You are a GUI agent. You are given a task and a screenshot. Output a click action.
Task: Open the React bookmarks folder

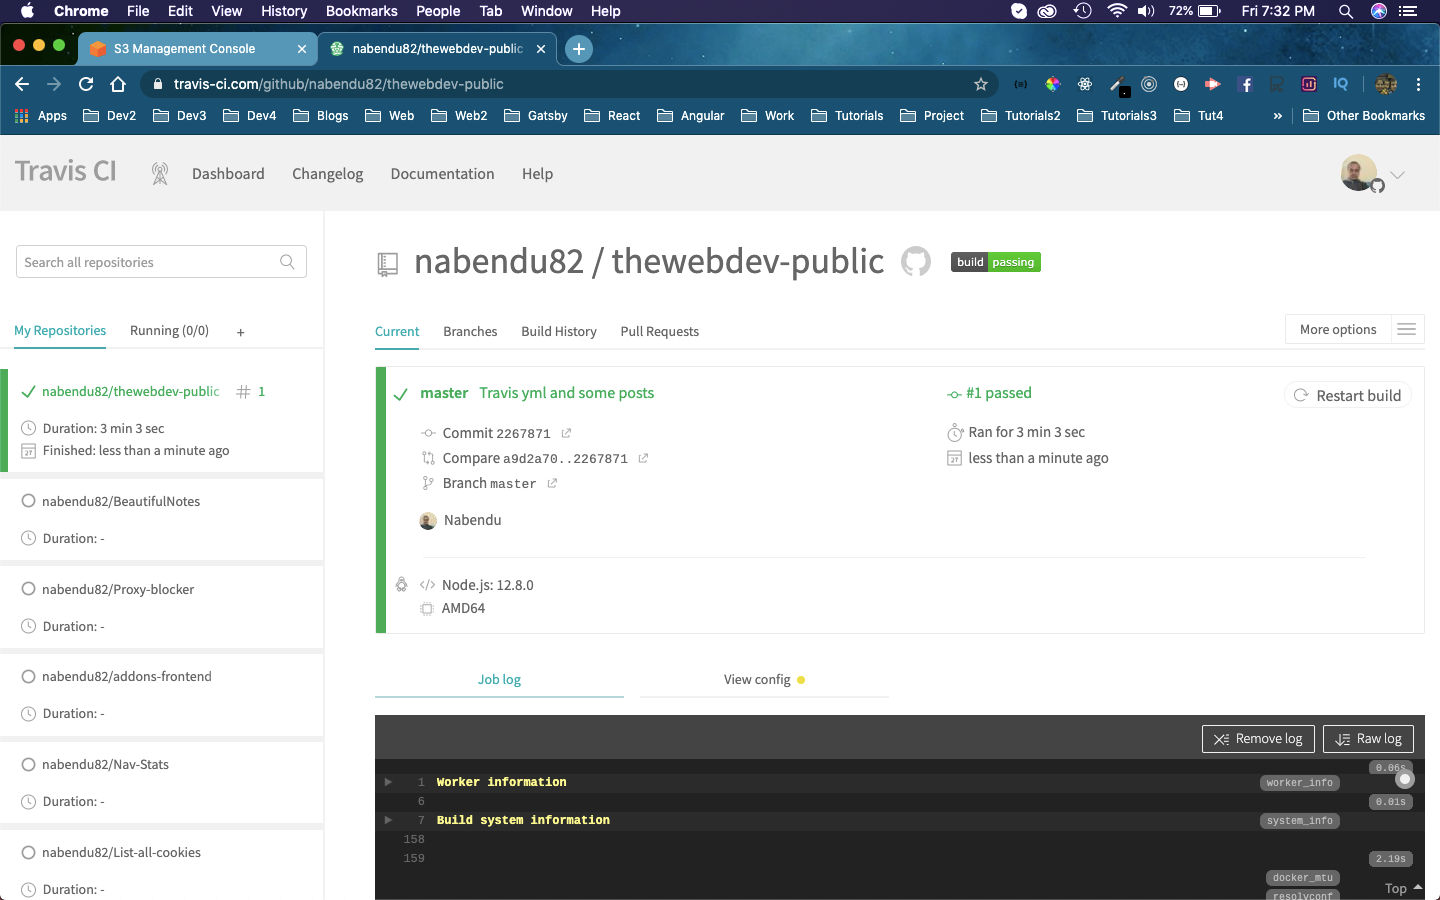[x=612, y=116]
